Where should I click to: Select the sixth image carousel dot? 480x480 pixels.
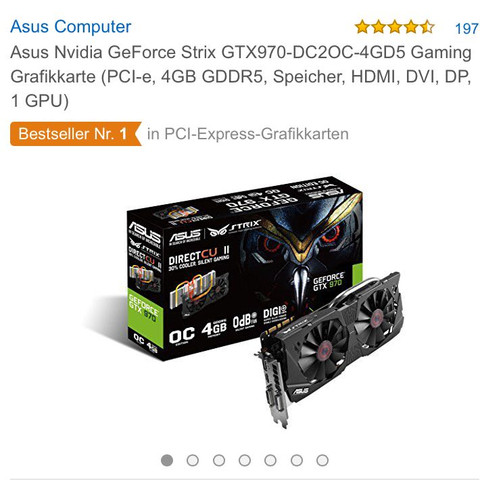point(296,460)
